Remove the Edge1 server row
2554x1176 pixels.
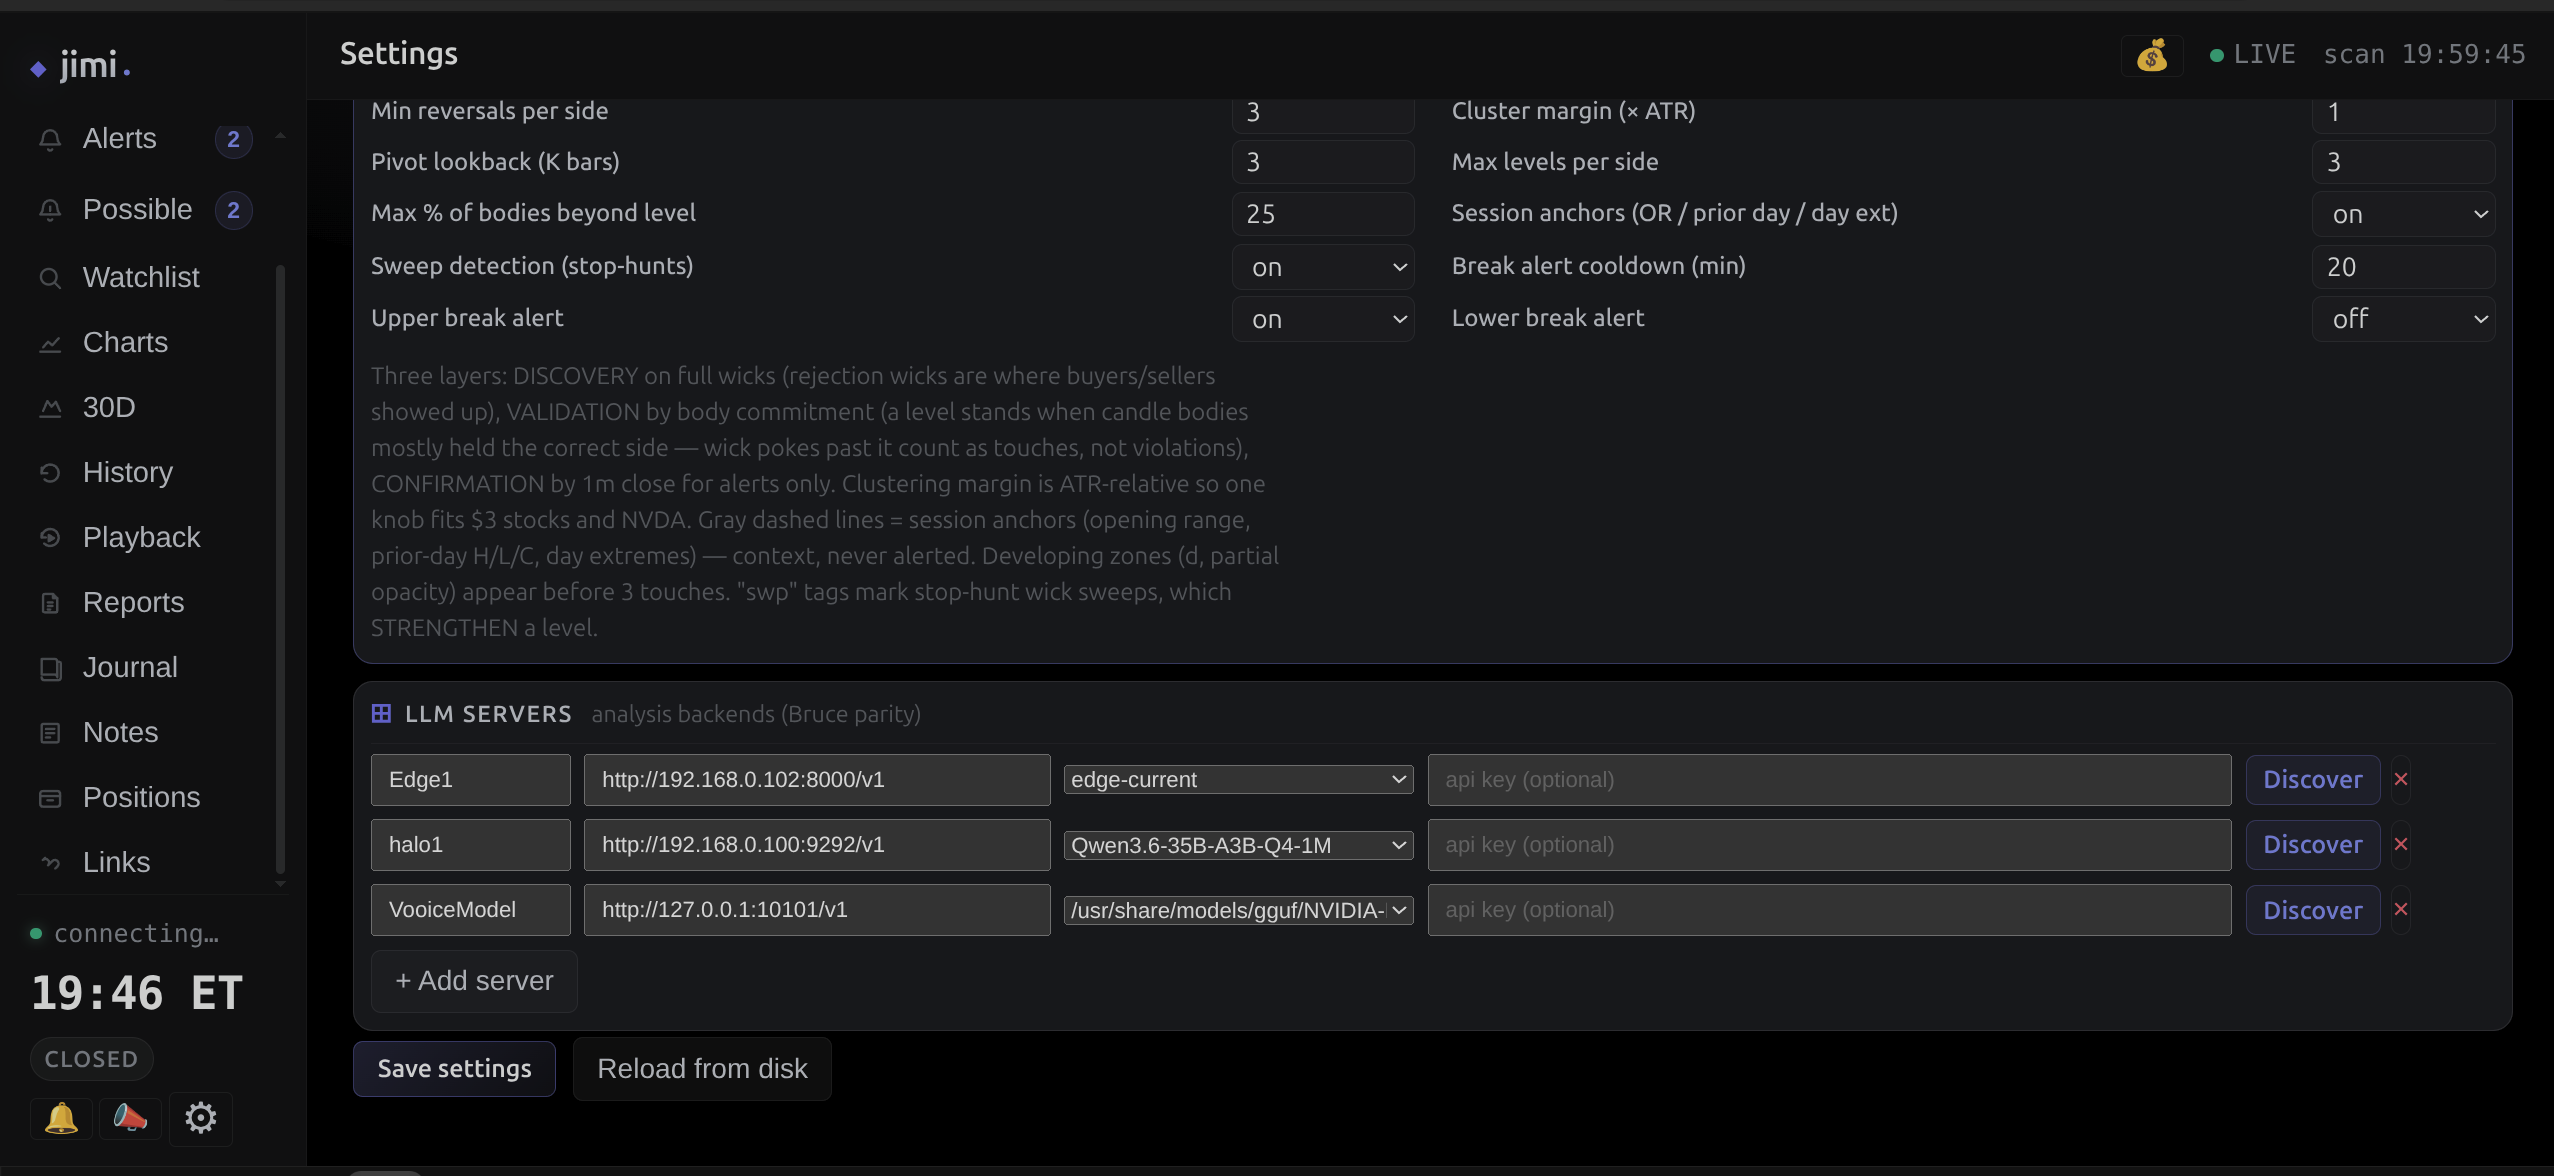(x=2401, y=779)
